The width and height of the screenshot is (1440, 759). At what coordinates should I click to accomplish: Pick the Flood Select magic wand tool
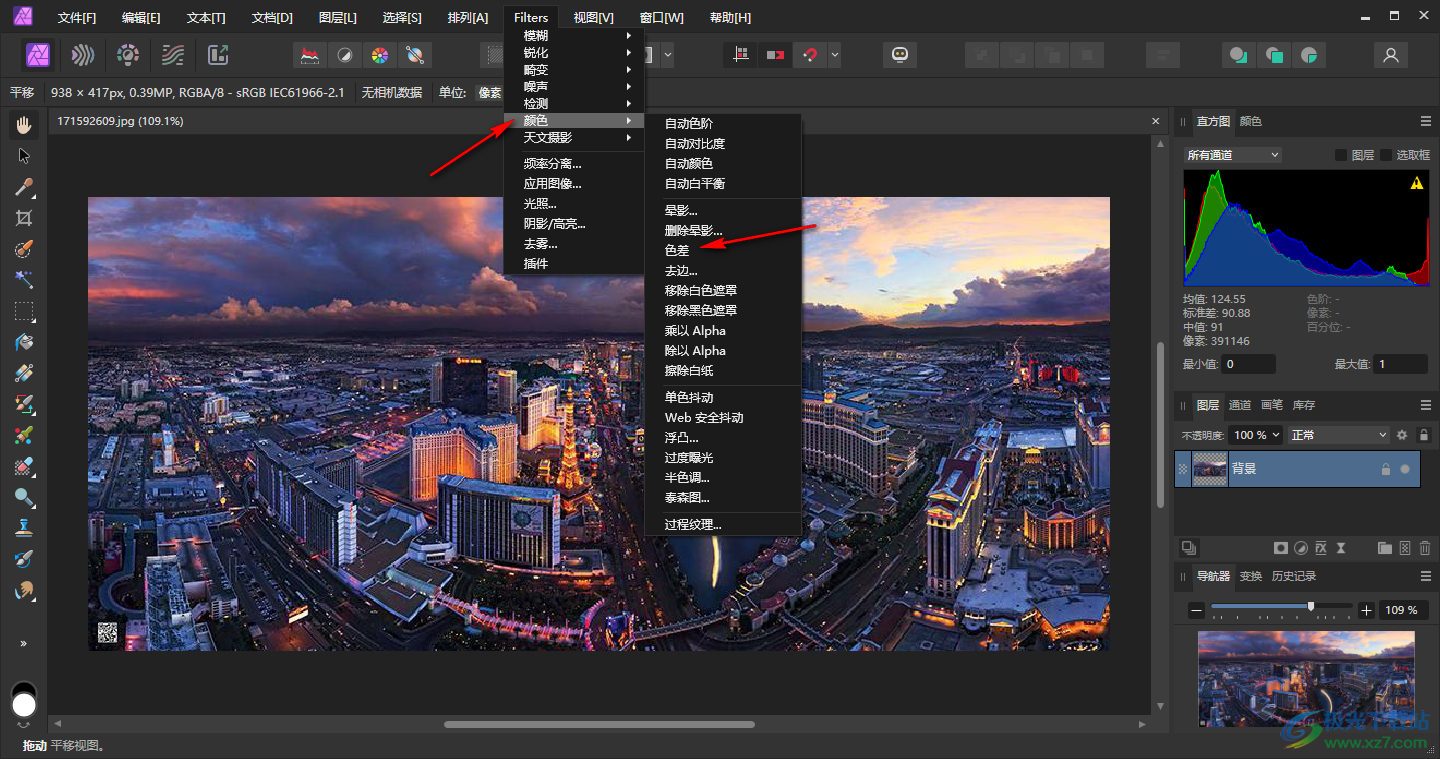pos(24,280)
